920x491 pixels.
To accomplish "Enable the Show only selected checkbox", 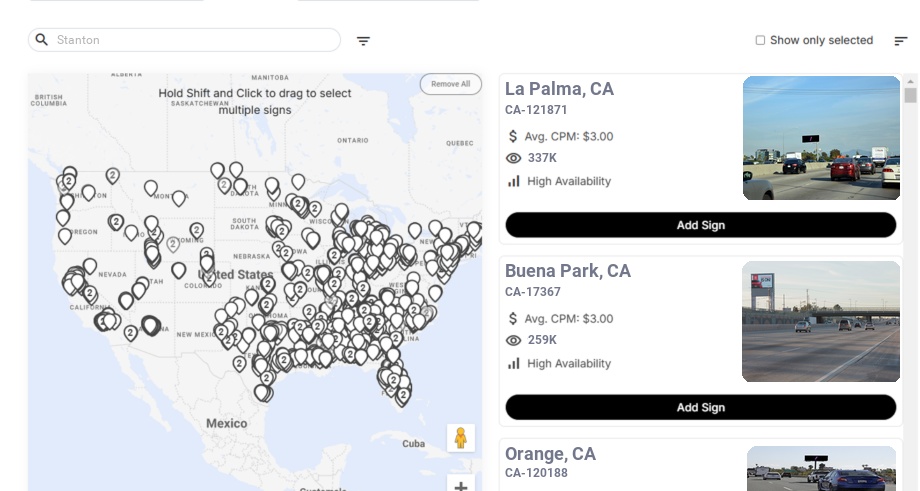I will 760,41.
